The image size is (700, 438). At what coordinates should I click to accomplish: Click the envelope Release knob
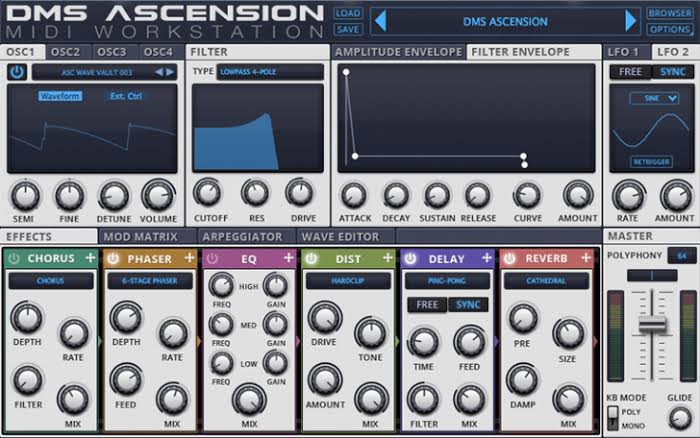pyautogui.click(x=477, y=195)
